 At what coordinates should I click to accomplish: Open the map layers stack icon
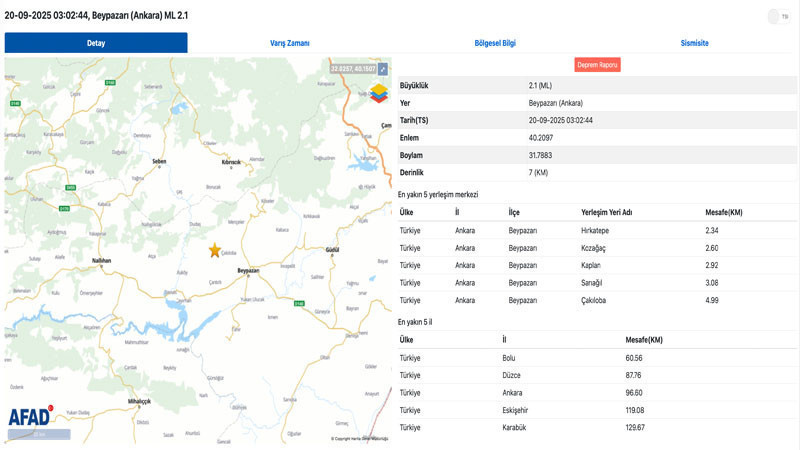point(379,93)
